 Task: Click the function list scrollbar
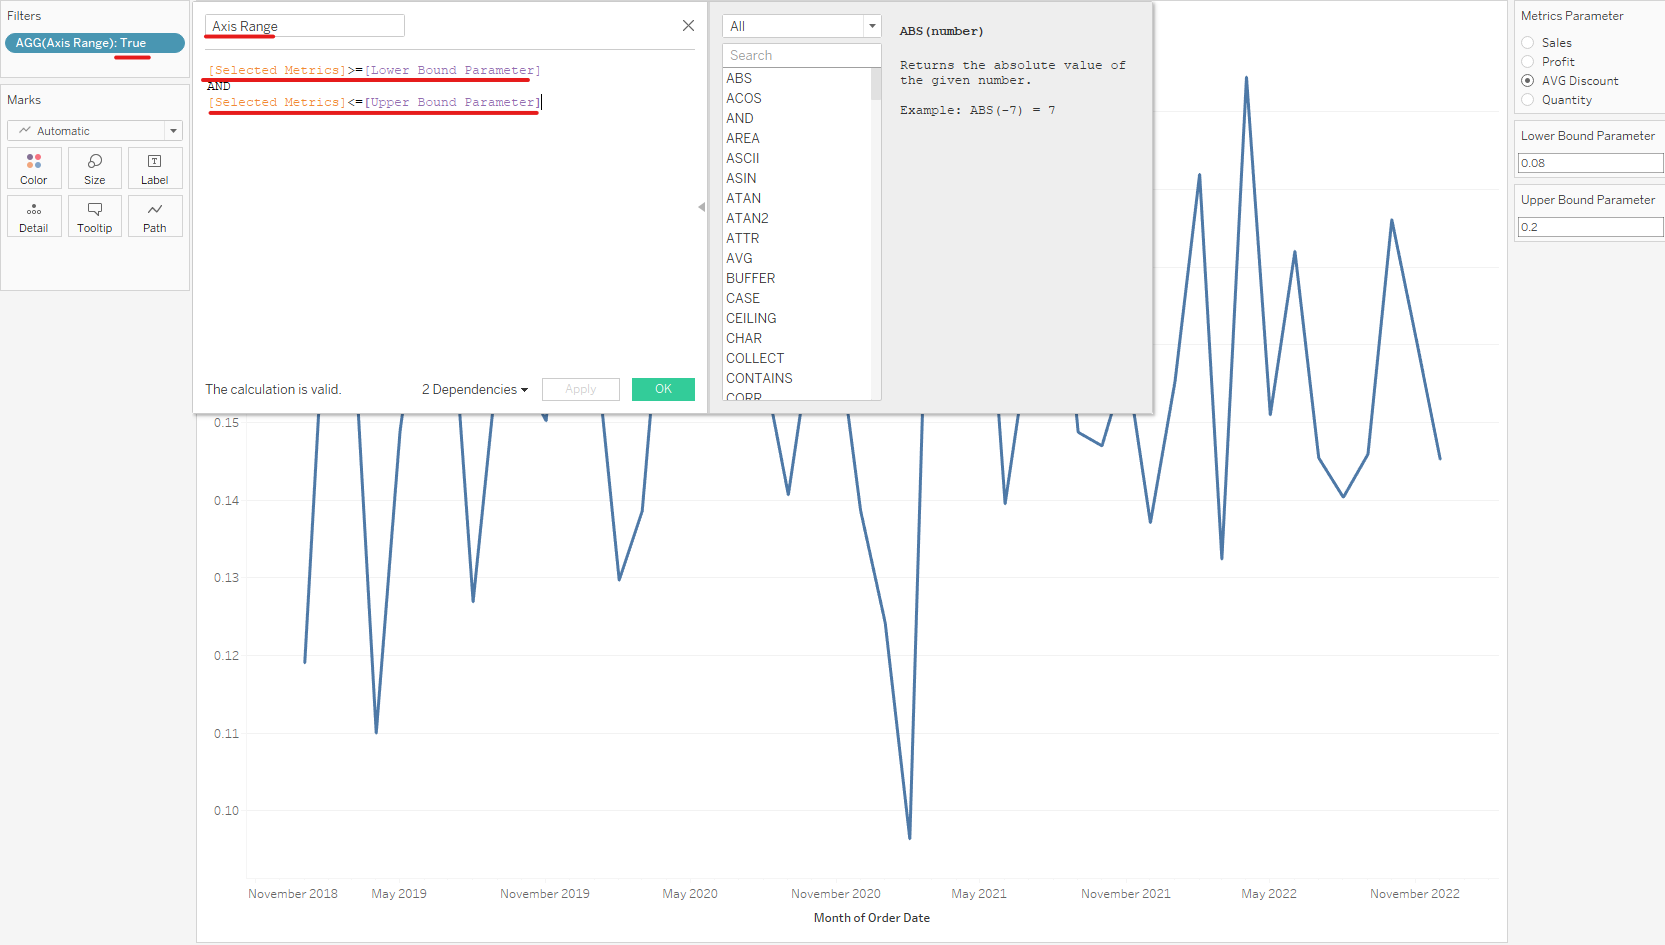point(876,84)
